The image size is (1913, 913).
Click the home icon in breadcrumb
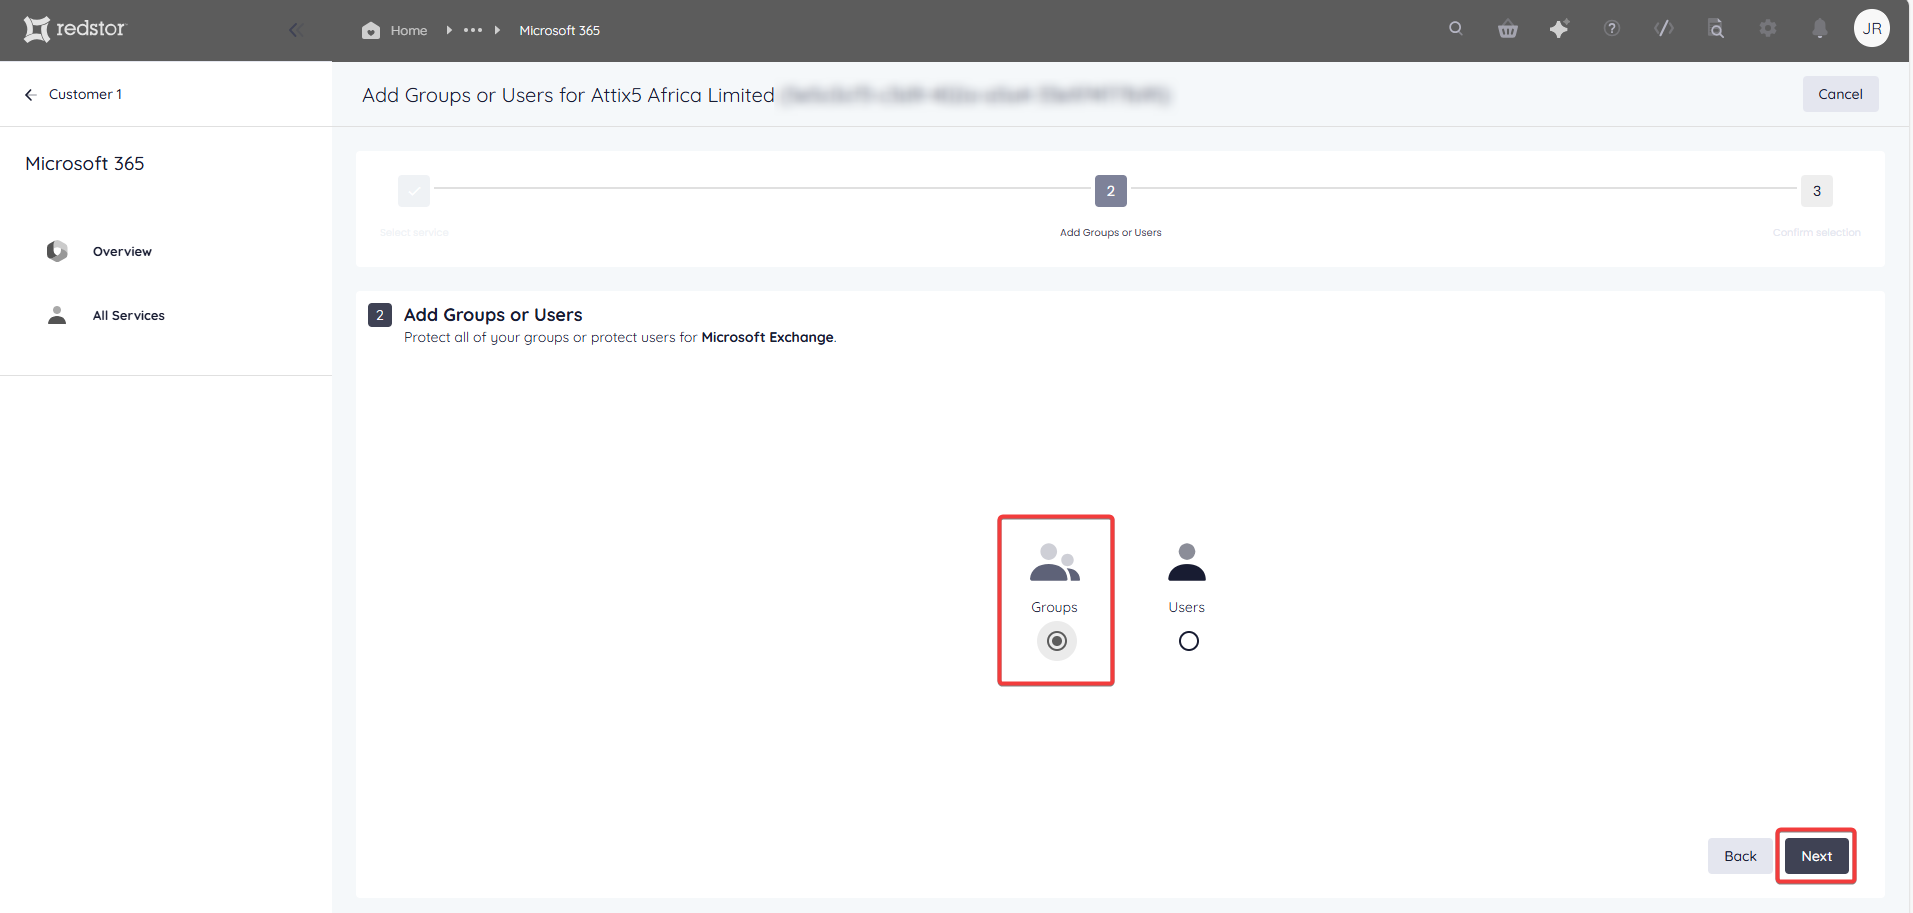click(371, 30)
